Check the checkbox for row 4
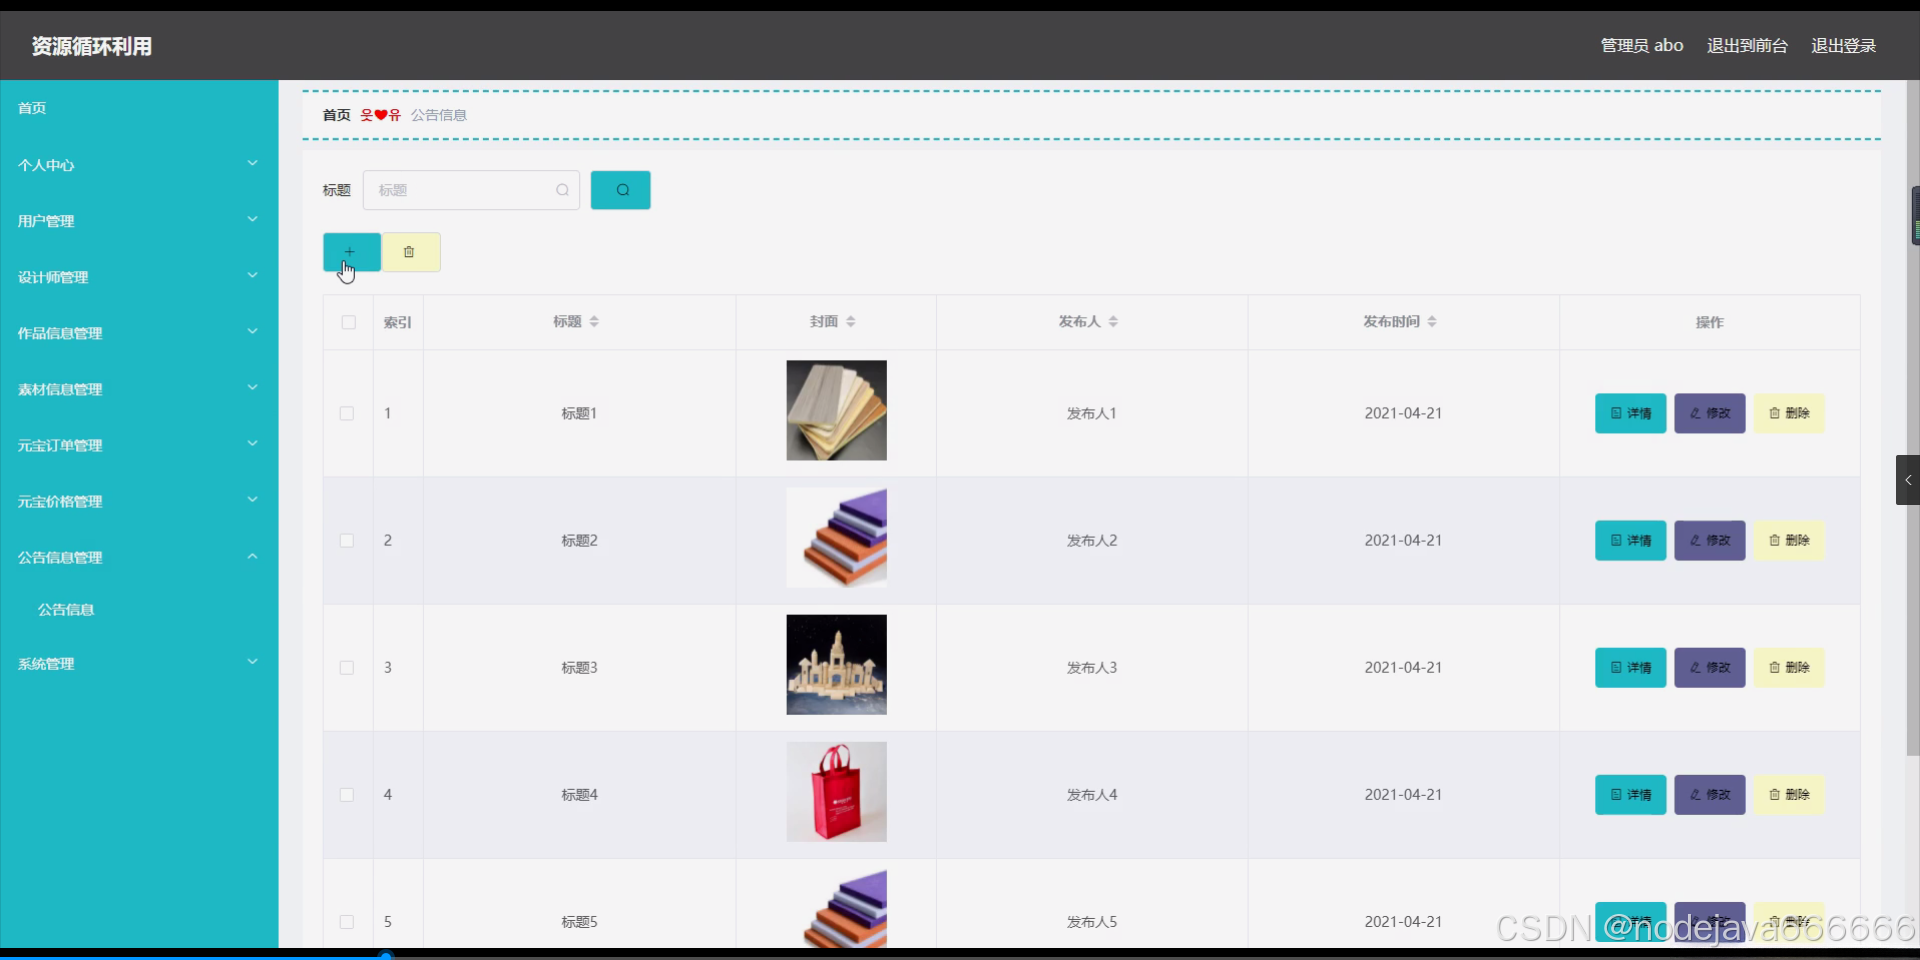 (x=347, y=794)
